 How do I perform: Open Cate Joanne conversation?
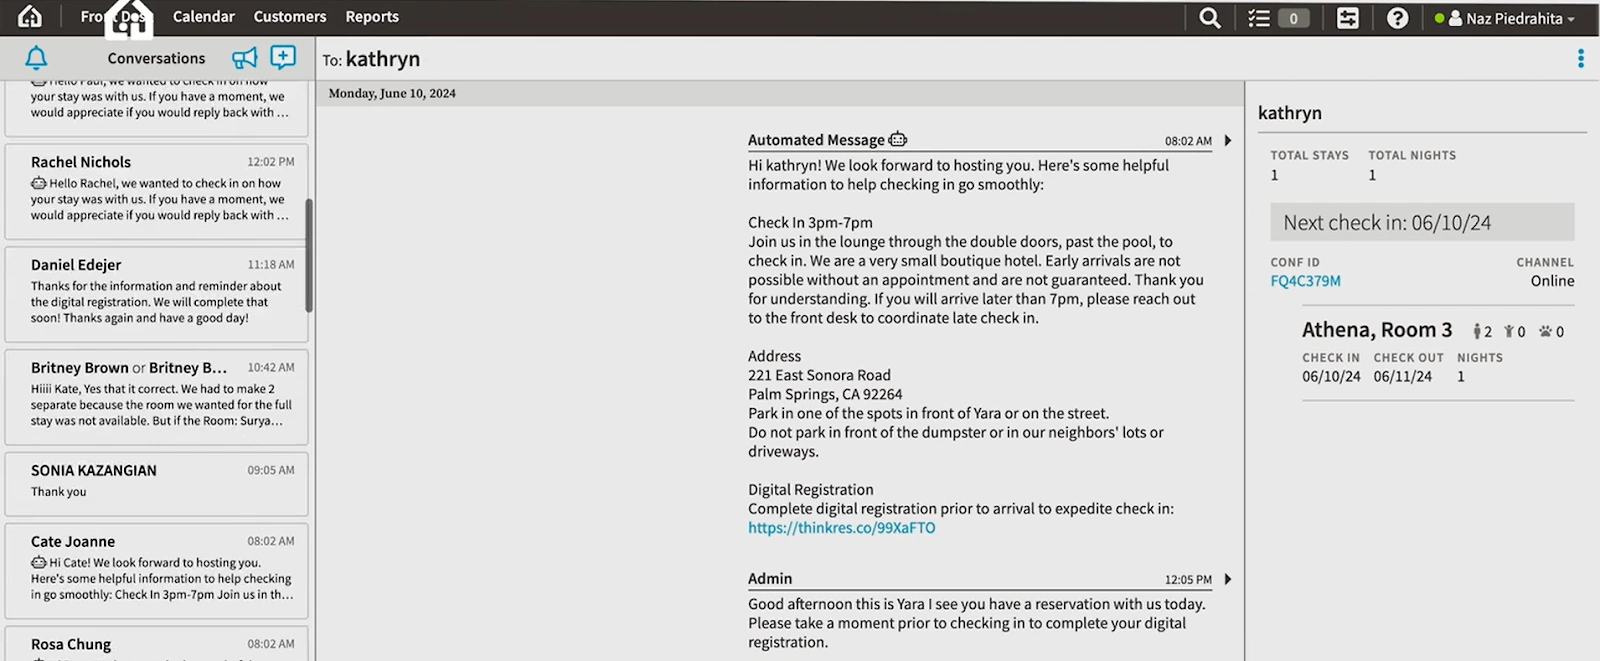(156, 570)
